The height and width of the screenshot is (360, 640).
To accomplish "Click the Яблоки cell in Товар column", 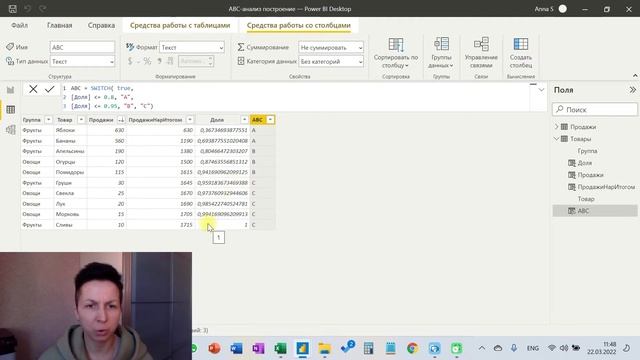I will 70,130.
